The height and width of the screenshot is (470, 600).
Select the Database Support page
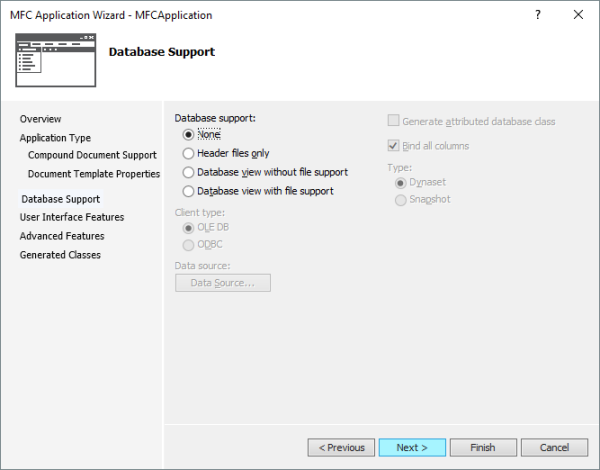(x=60, y=199)
